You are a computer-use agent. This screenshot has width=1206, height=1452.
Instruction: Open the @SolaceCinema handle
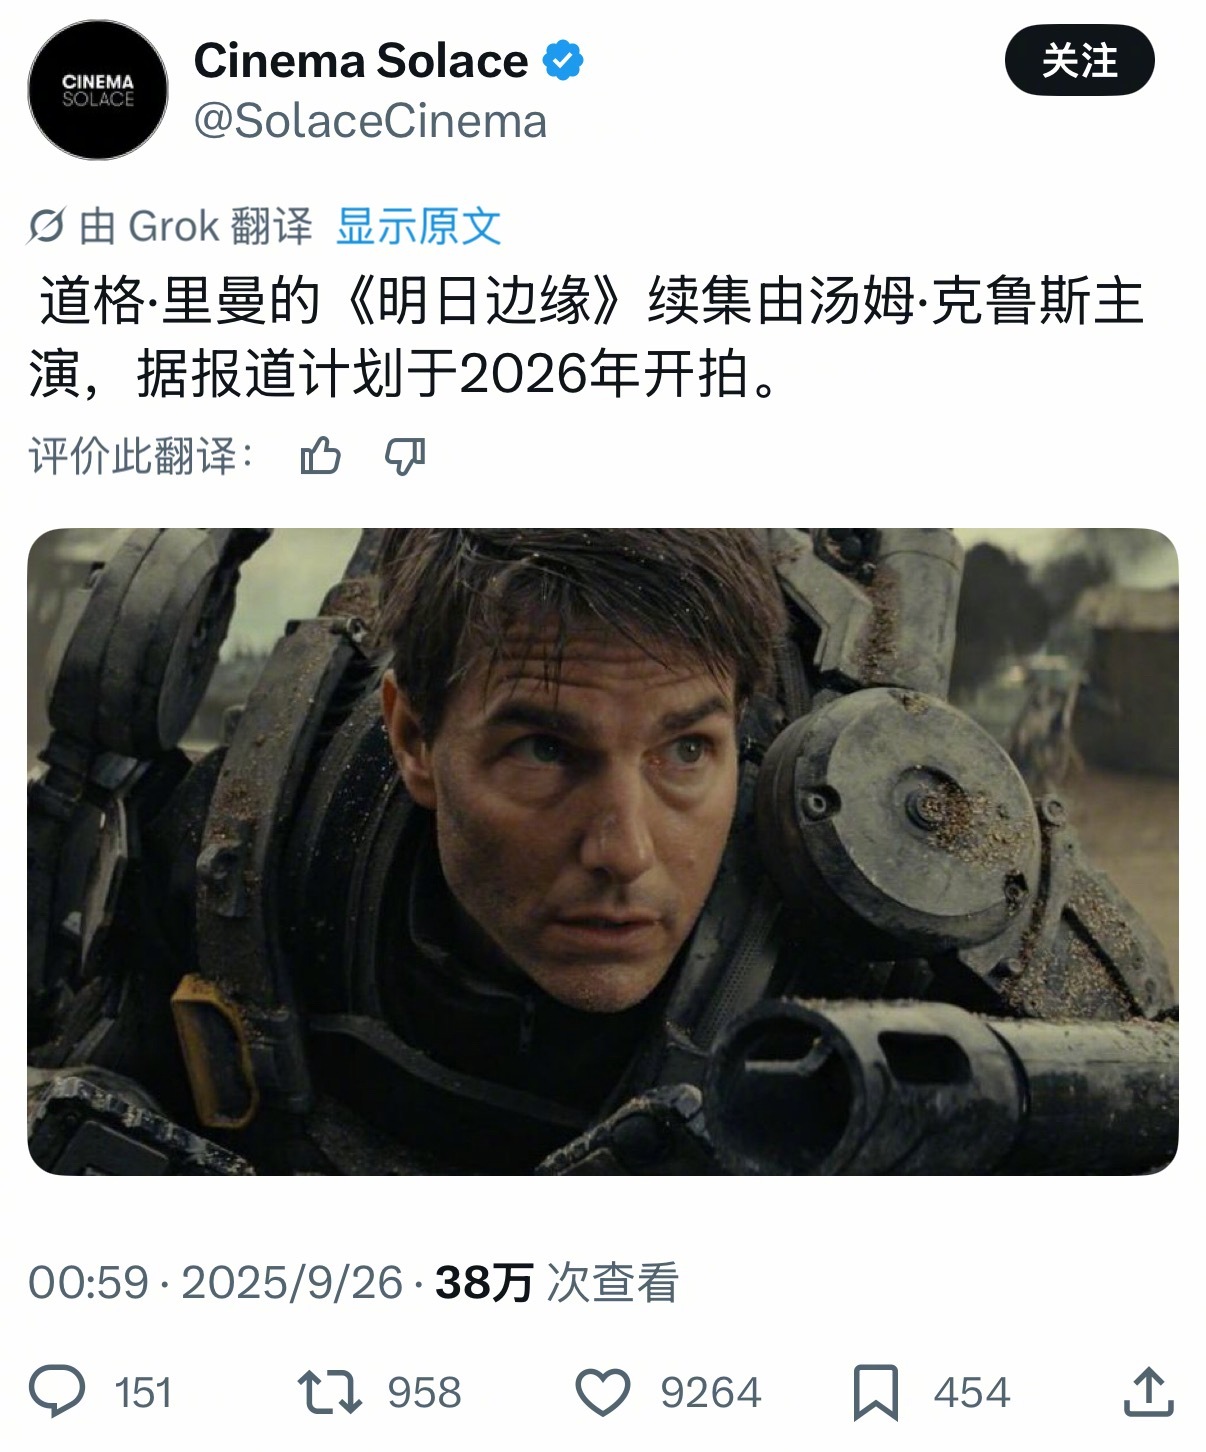pyautogui.click(x=370, y=122)
